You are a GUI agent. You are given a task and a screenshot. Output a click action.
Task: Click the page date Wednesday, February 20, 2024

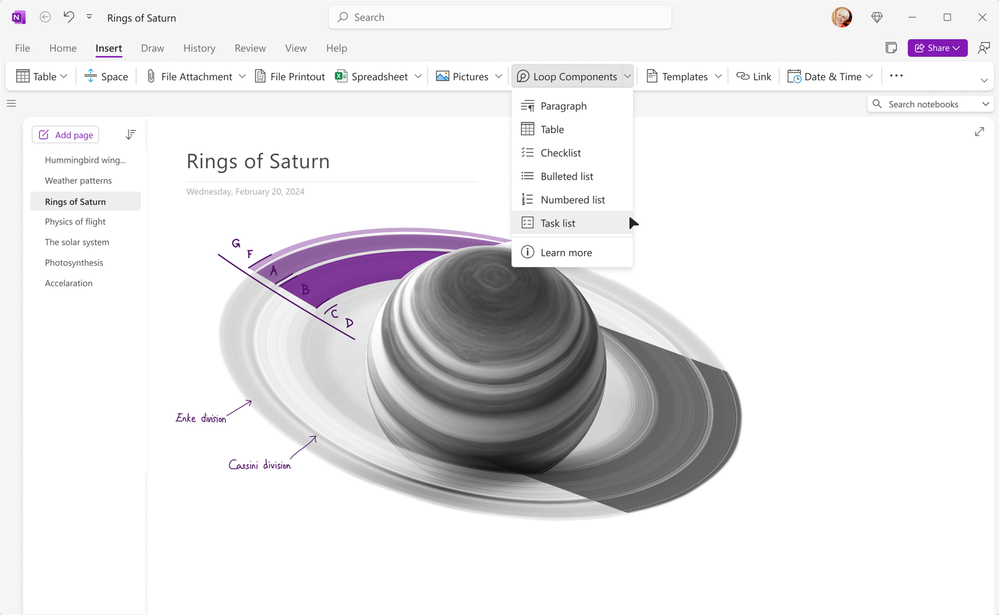pyautogui.click(x=245, y=191)
